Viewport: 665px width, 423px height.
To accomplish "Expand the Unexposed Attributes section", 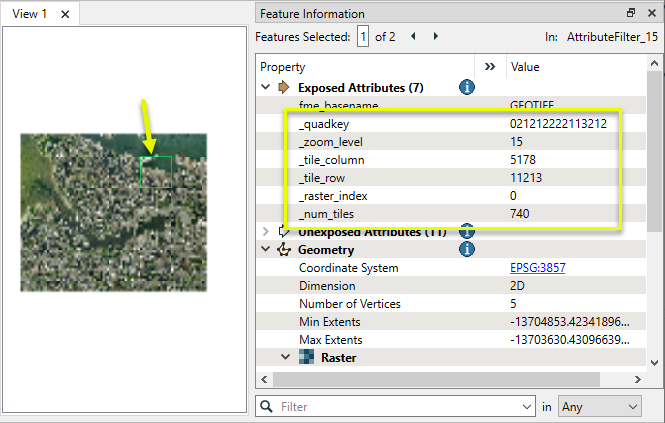I will coord(266,232).
